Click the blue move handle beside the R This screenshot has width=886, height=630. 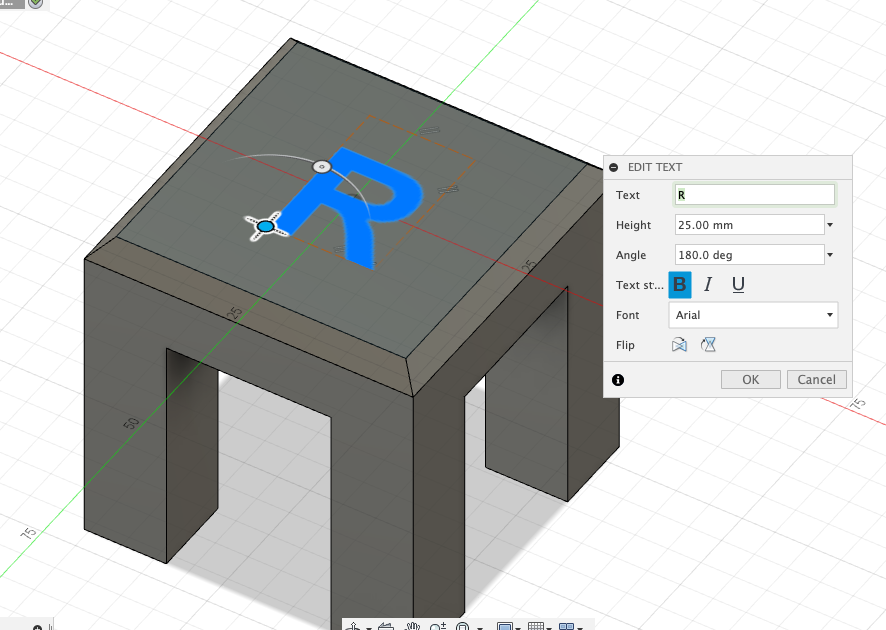tap(265, 227)
